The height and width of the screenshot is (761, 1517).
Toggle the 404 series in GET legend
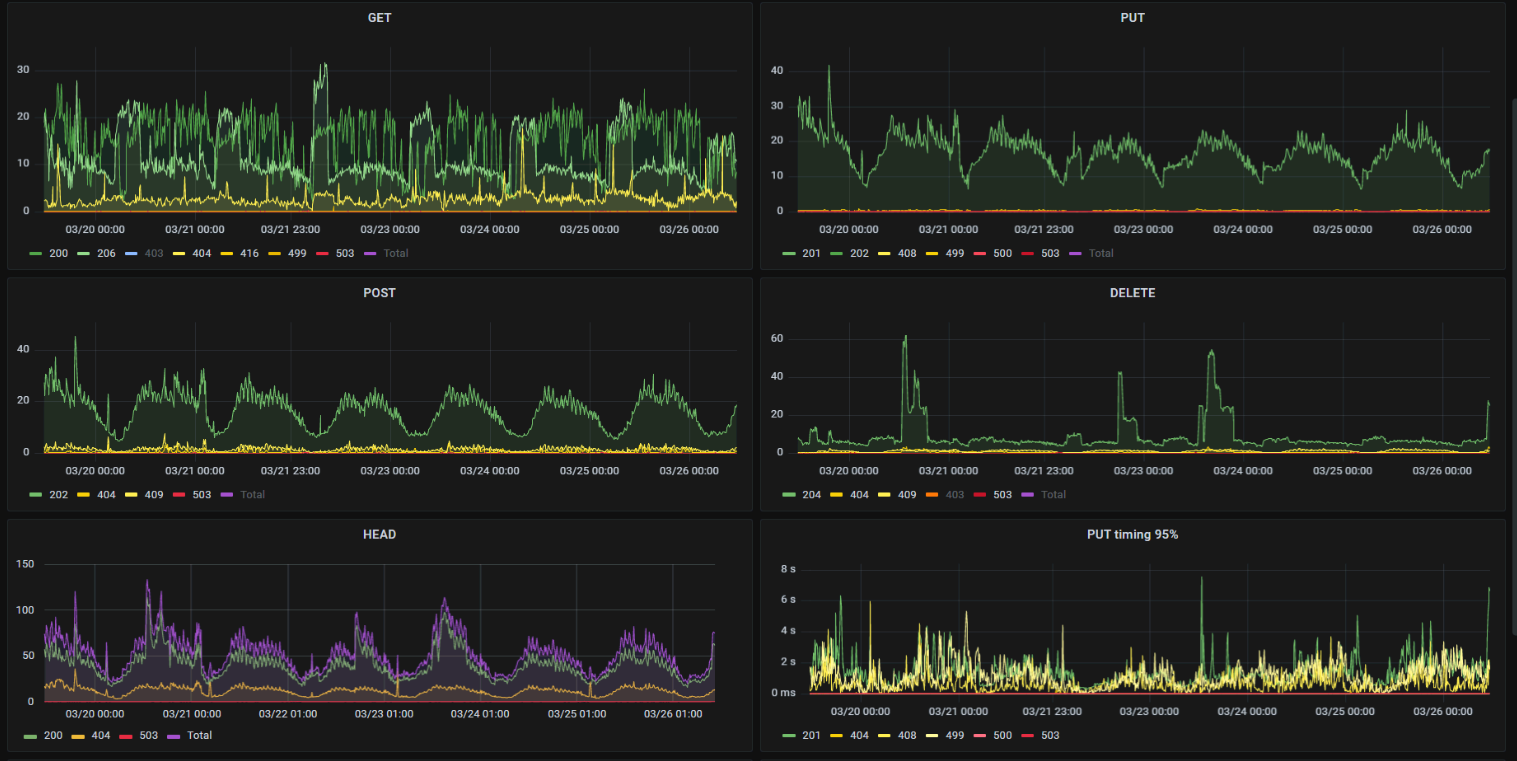pyautogui.click(x=201, y=253)
